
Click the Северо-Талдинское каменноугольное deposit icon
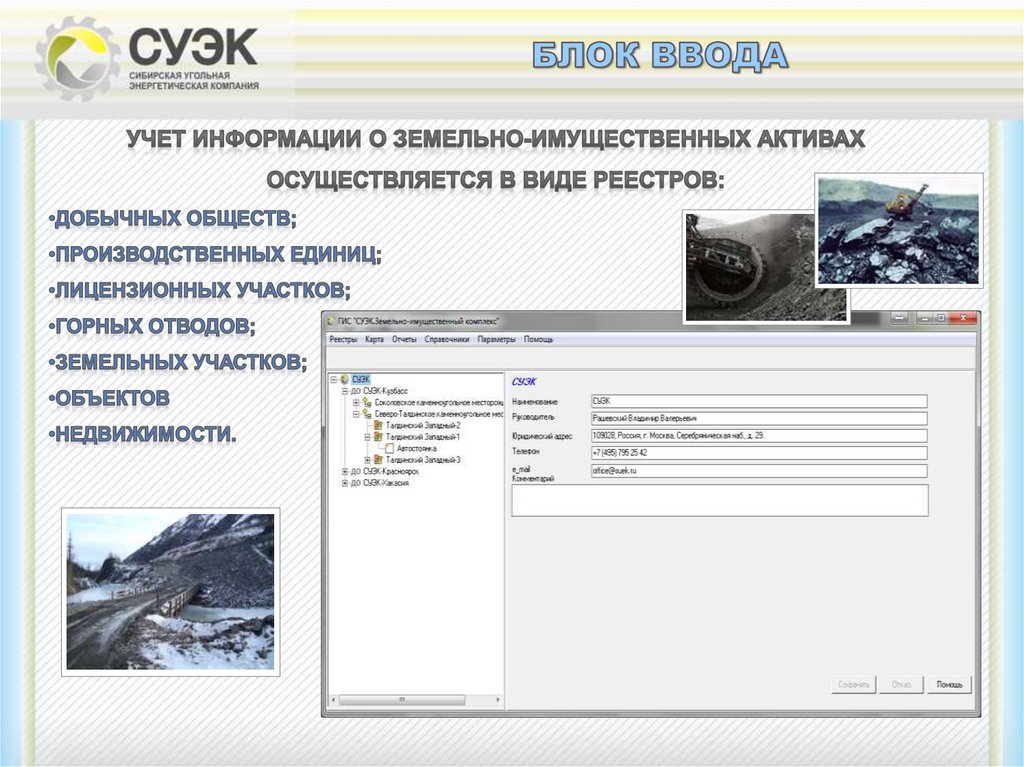tap(368, 414)
